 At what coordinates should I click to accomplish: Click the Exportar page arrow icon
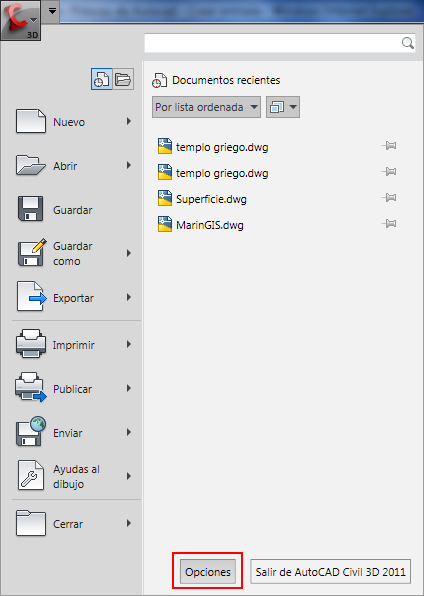(32, 296)
